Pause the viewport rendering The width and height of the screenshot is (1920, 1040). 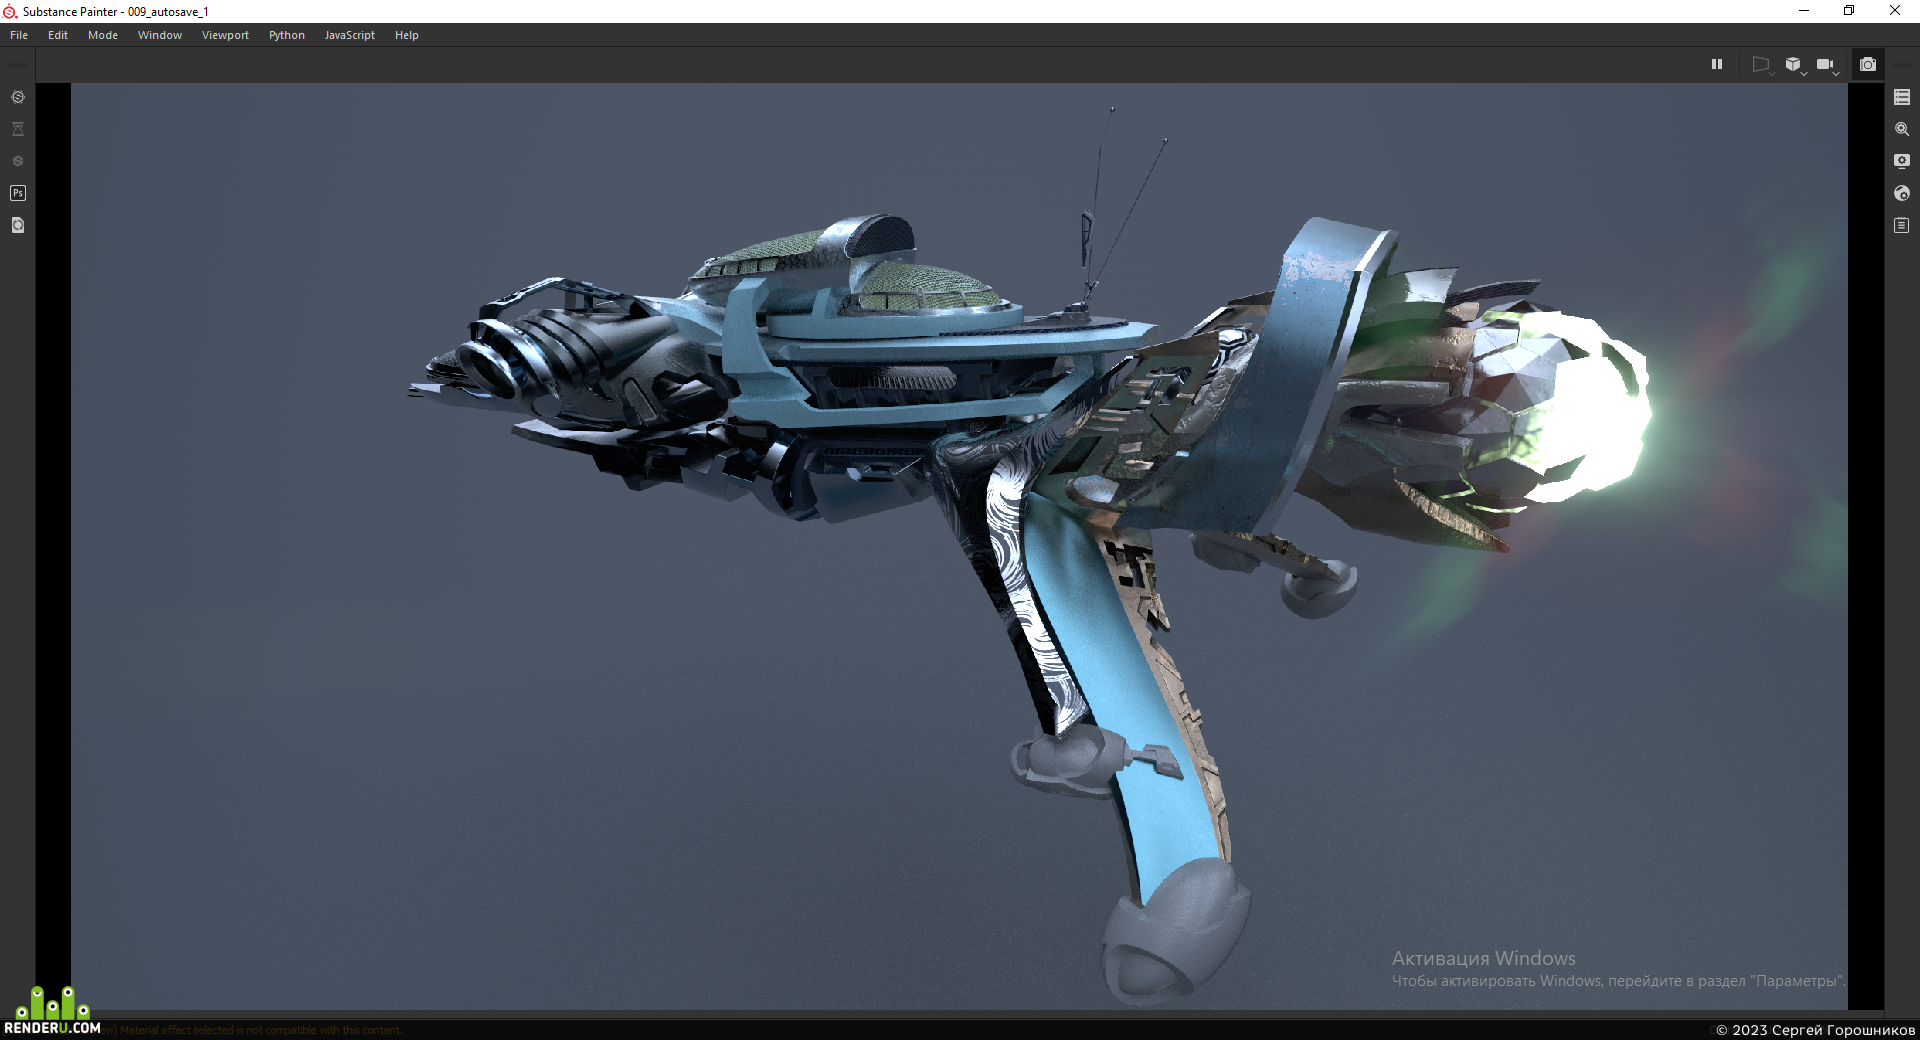(1717, 64)
